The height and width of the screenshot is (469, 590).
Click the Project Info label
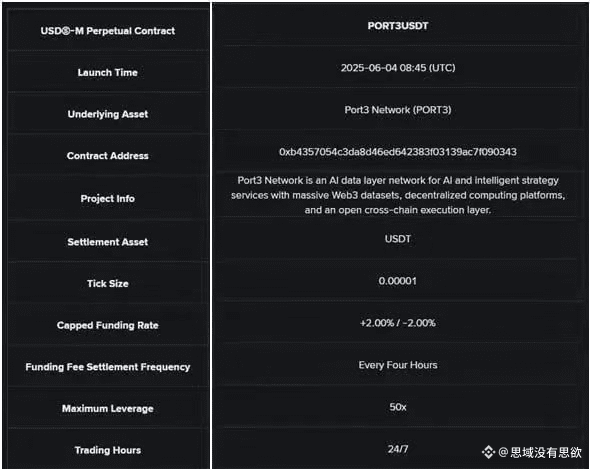[x=108, y=198]
